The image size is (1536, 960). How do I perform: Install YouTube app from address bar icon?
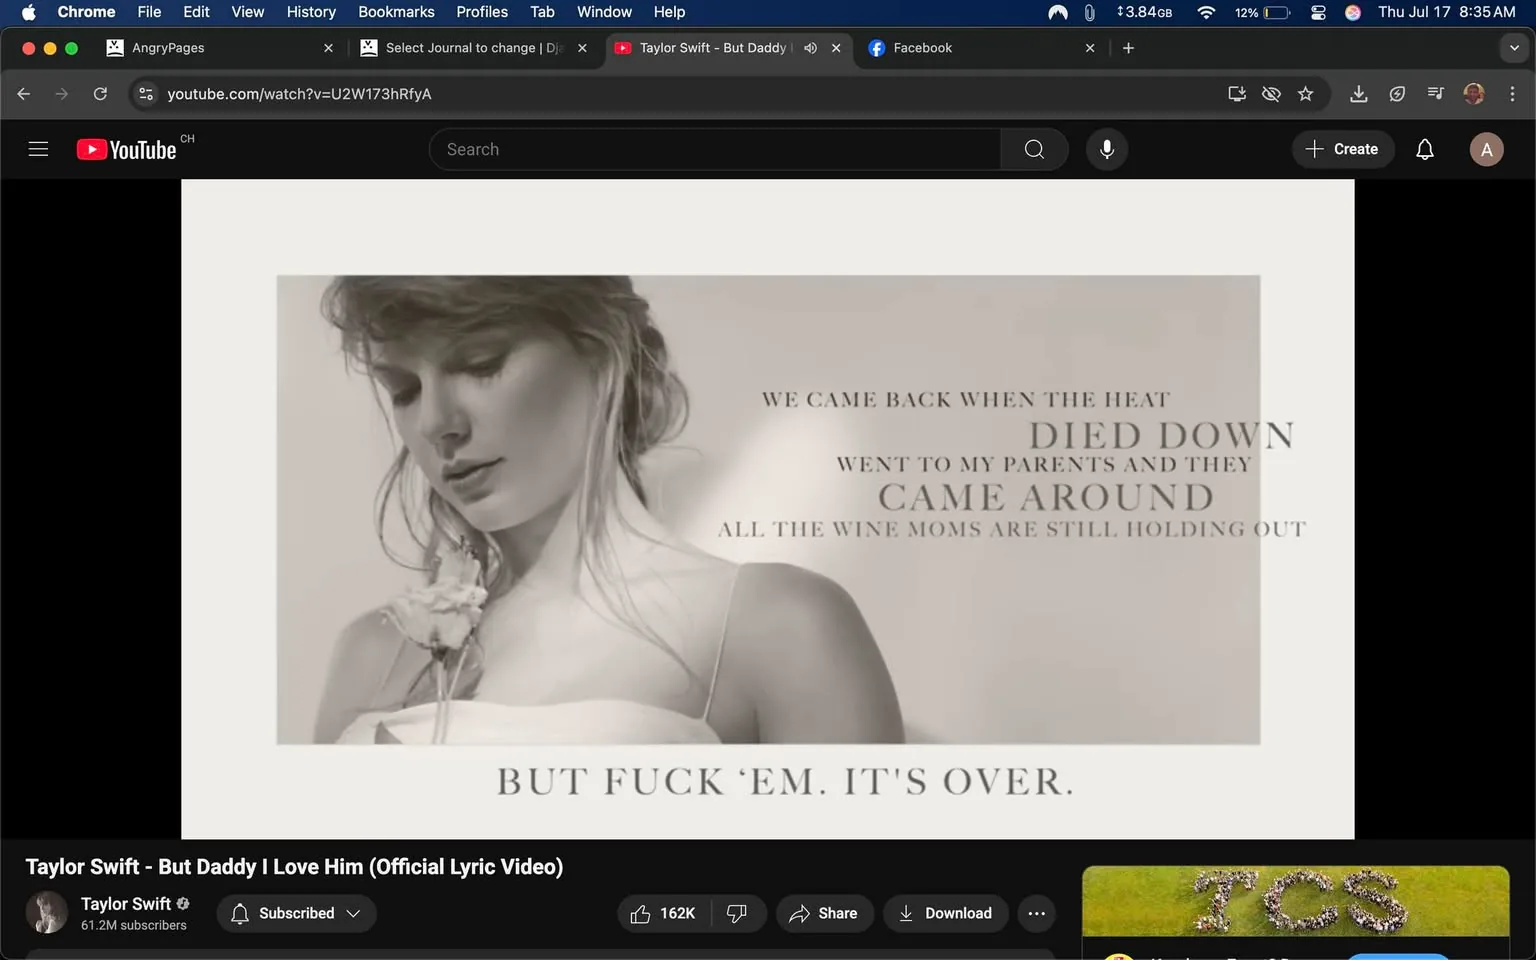1236,93
